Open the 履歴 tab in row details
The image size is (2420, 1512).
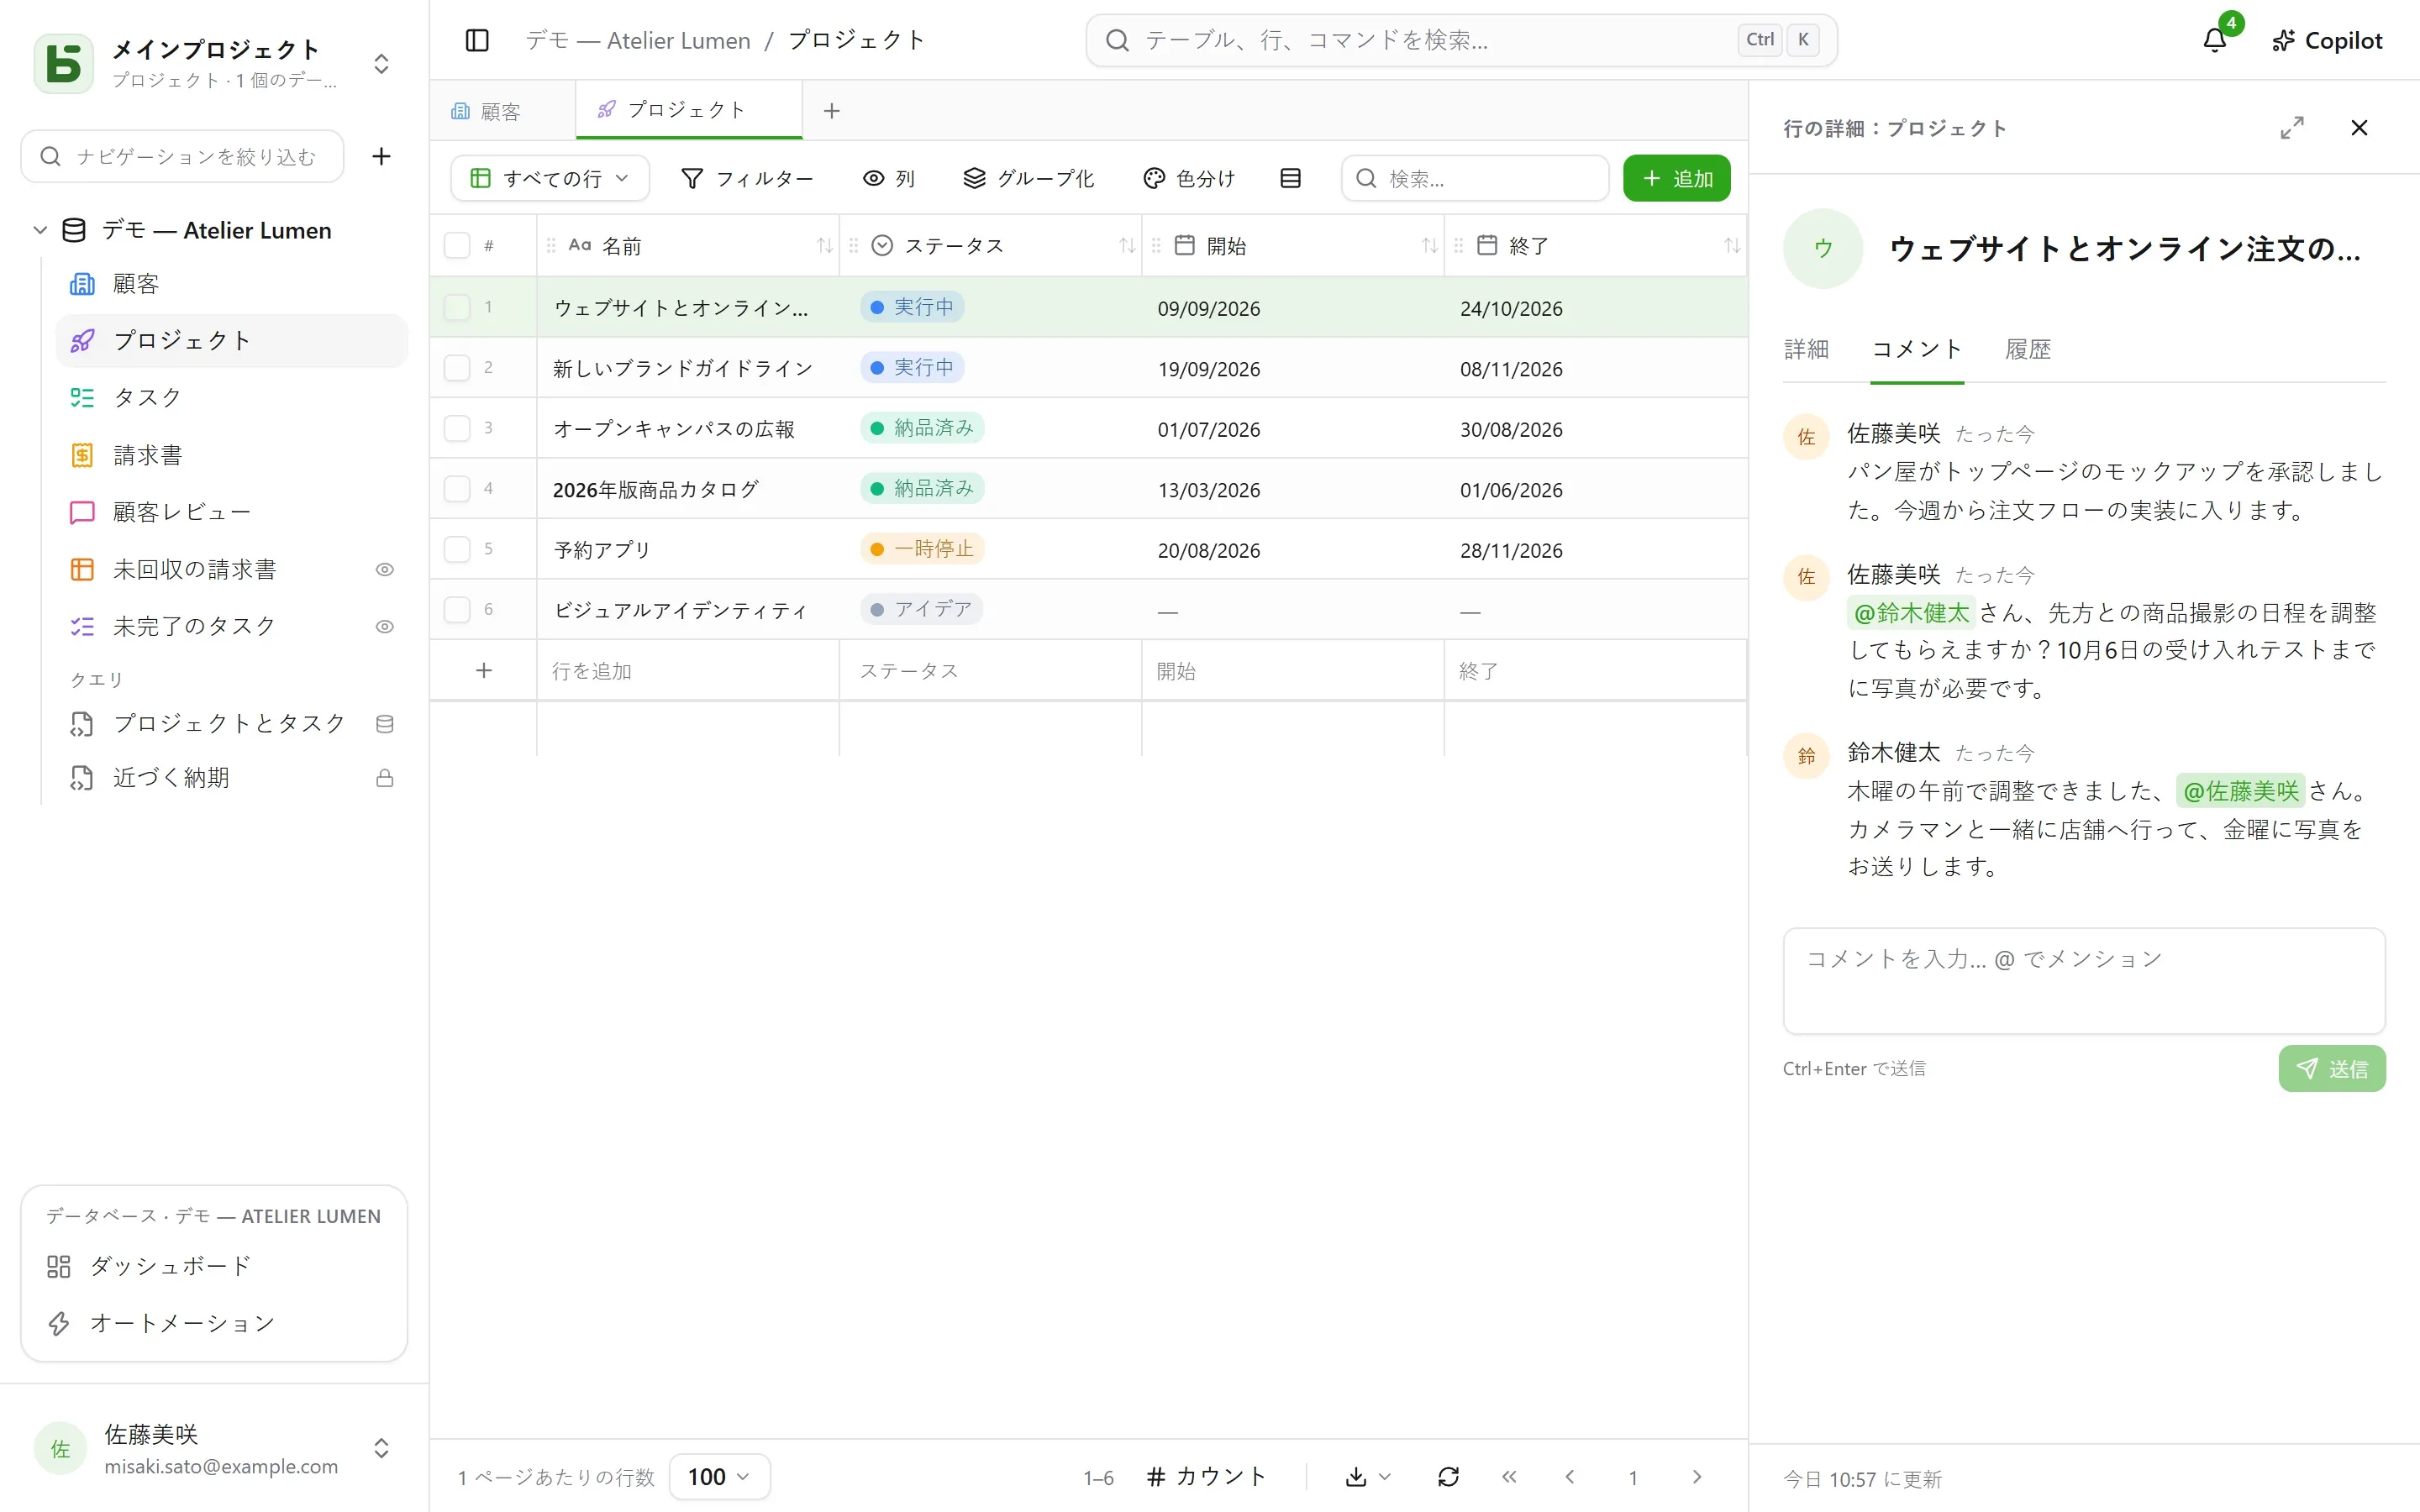tap(2028, 349)
